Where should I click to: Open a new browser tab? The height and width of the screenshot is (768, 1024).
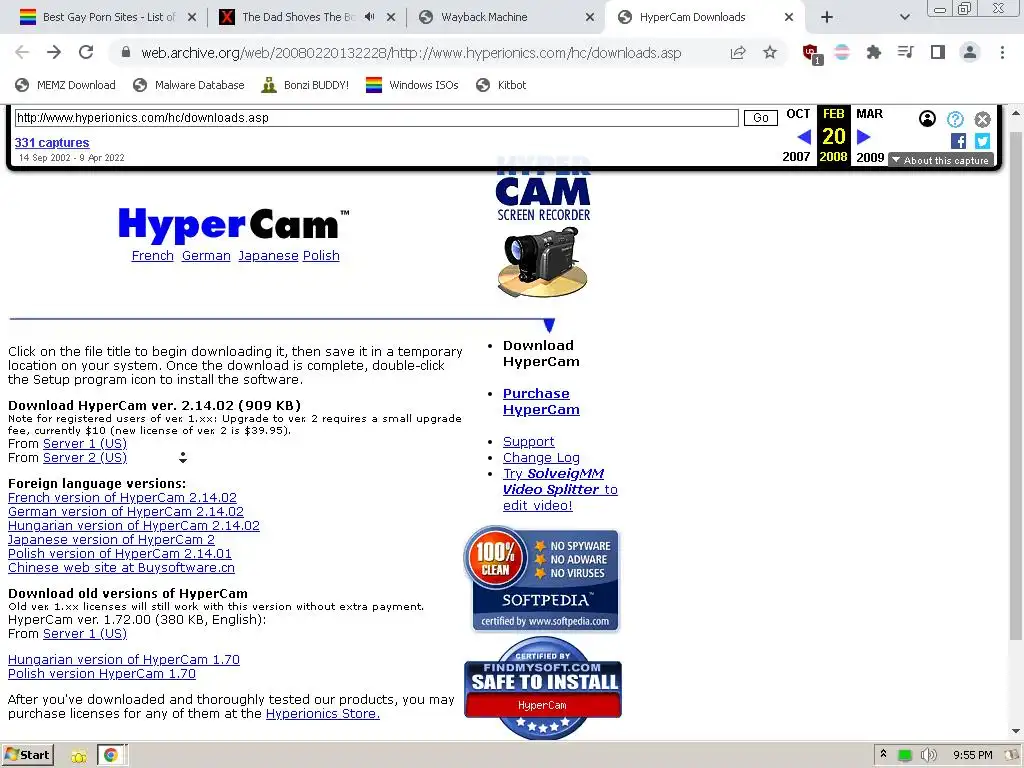click(826, 18)
